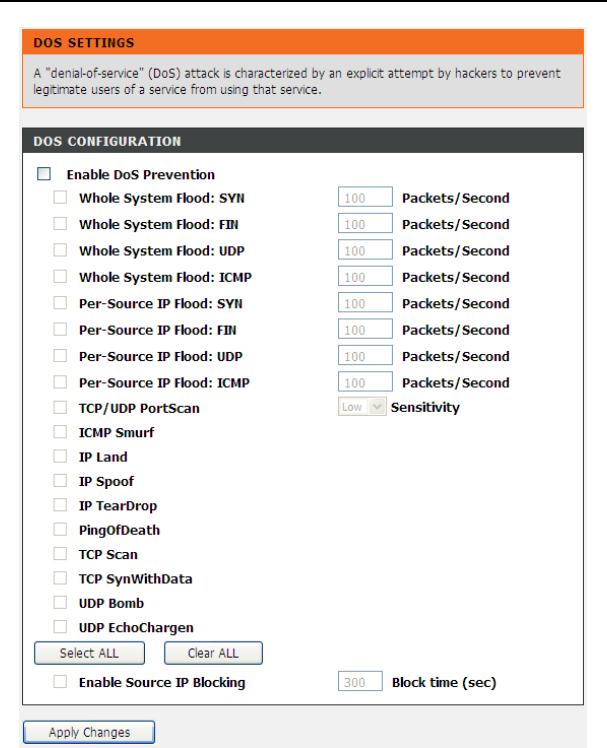
Task: Check Whole System Flood: SYN
Action: pos(60,198)
